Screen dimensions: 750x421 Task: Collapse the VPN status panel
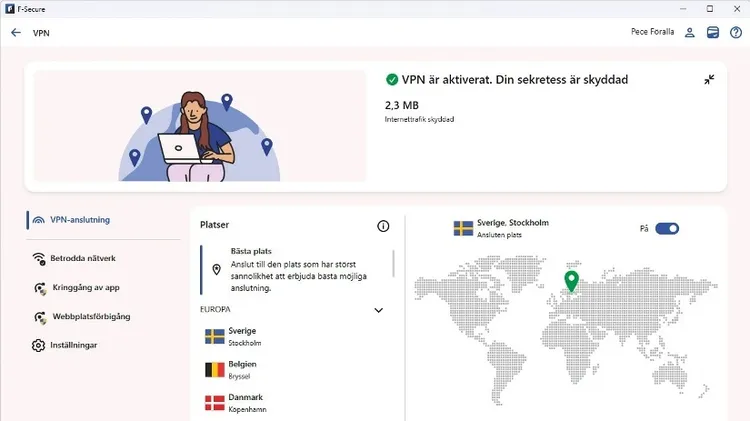coord(709,80)
